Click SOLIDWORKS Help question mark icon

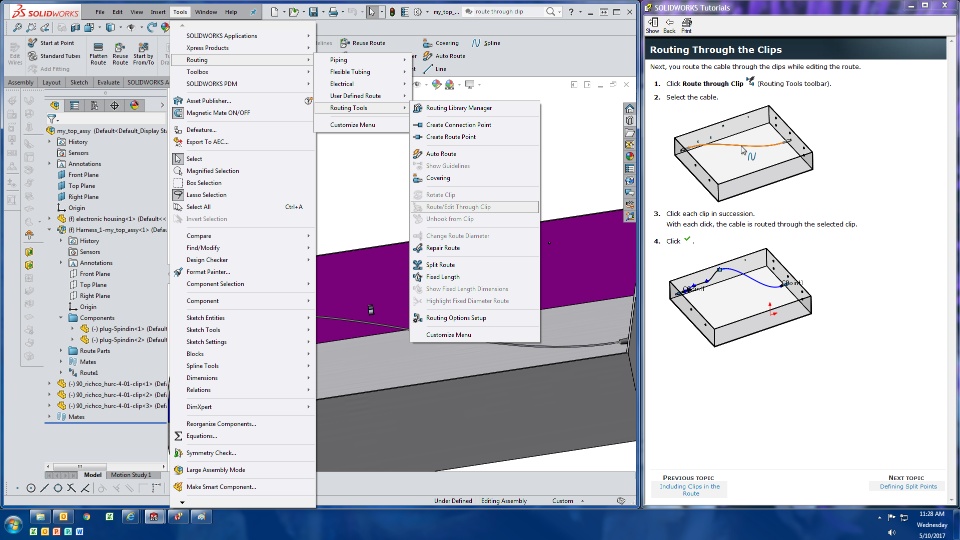(571, 12)
